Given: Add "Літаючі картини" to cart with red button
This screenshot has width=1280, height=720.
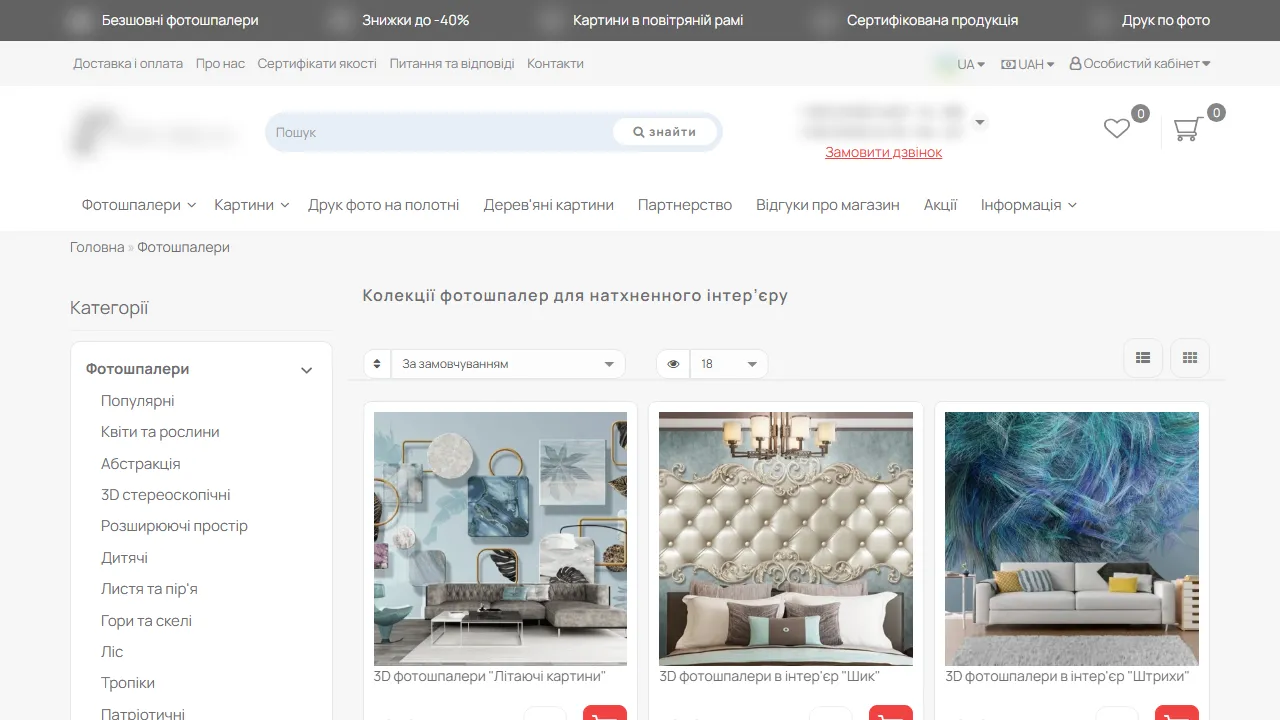Looking at the screenshot, I should click(x=605, y=714).
